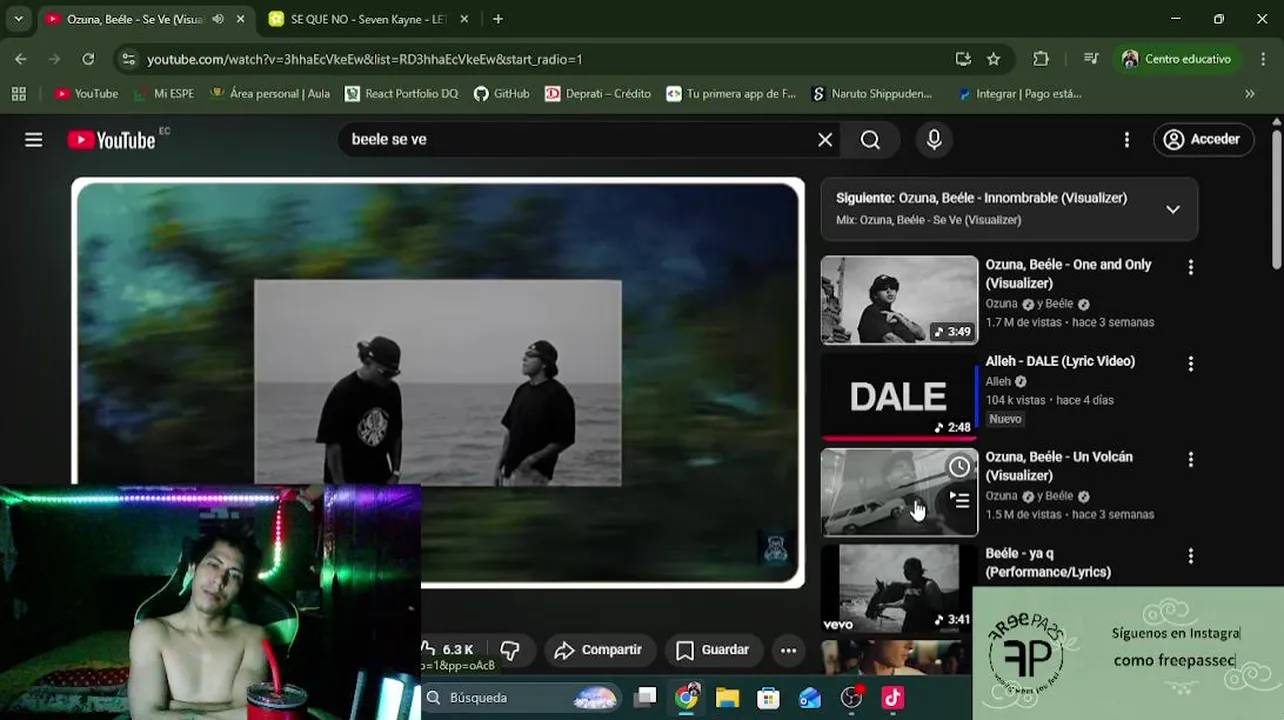Add Un Volcán to queue icon
Image resolution: width=1284 pixels, height=720 pixels.
pyautogui.click(x=959, y=501)
